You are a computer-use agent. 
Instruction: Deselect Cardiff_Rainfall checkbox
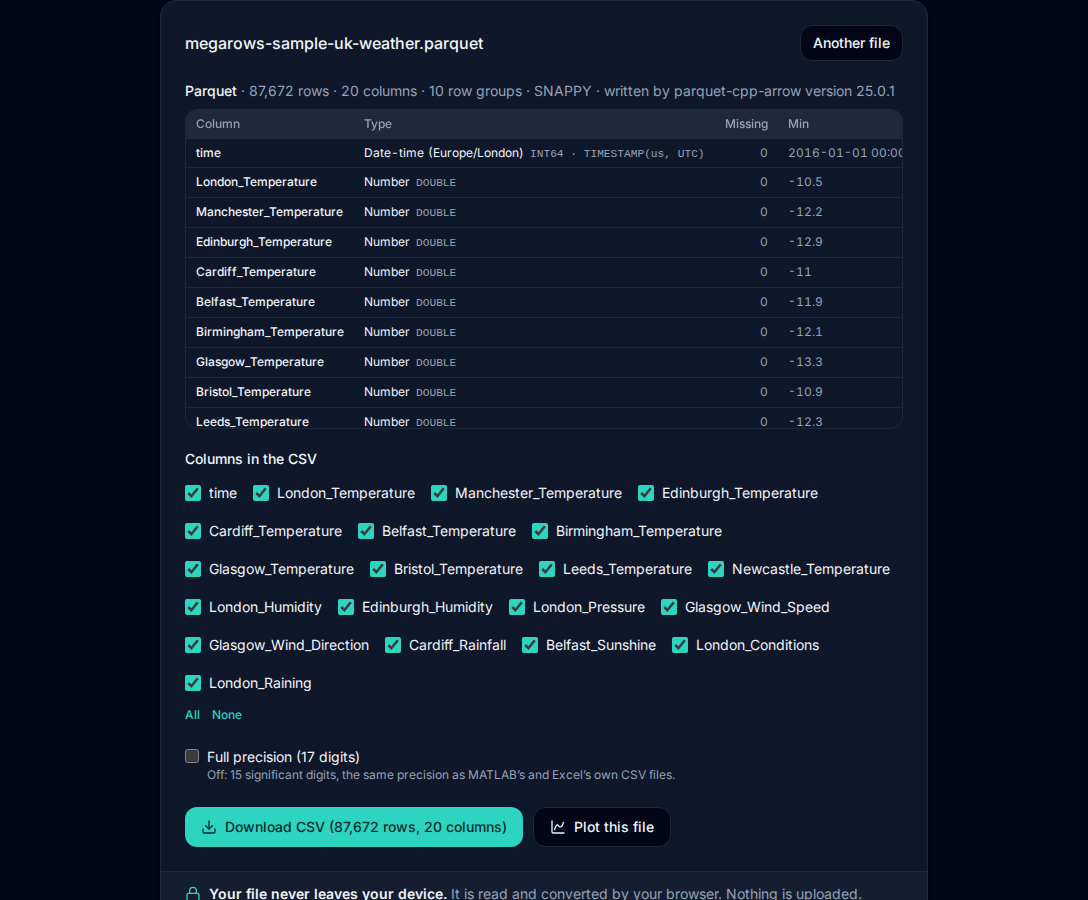tap(393, 645)
